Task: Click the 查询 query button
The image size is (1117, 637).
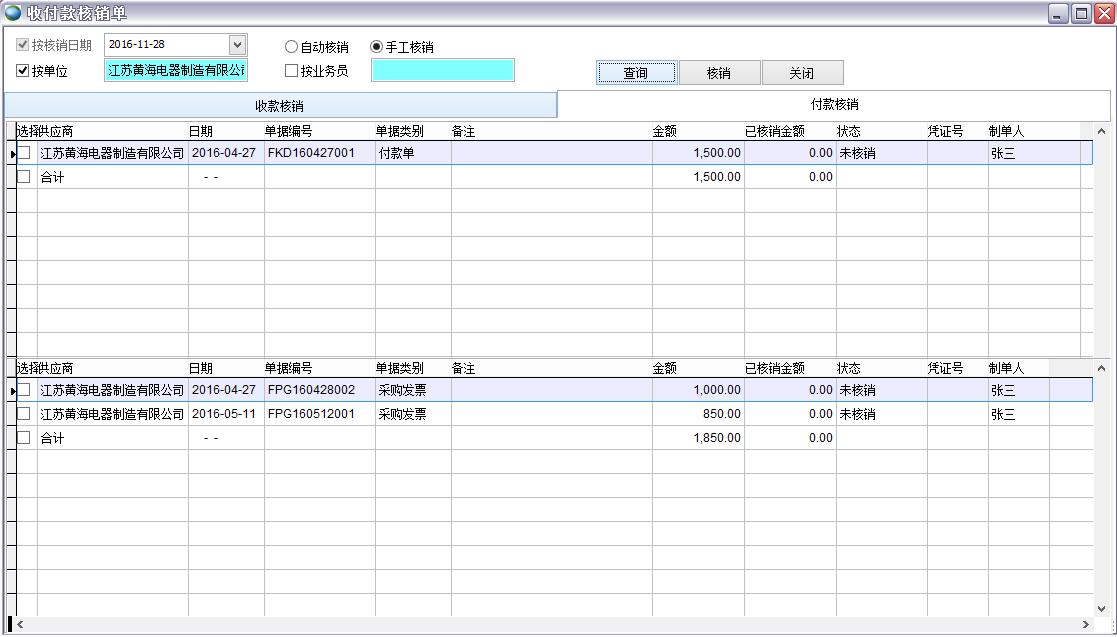Action: (x=635, y=71)
